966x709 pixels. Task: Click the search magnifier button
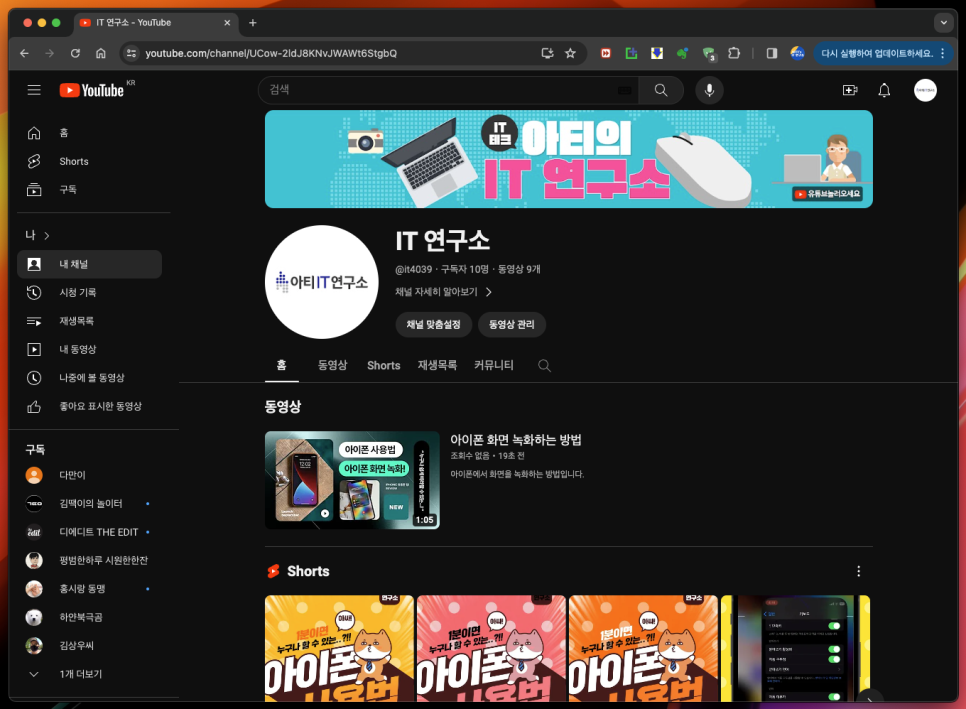click(x=661, y=90)
